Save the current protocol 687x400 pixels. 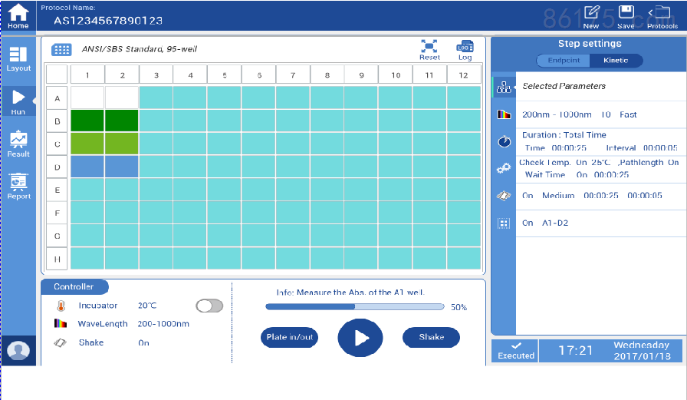pyautogui.click(x=626, y=16)
